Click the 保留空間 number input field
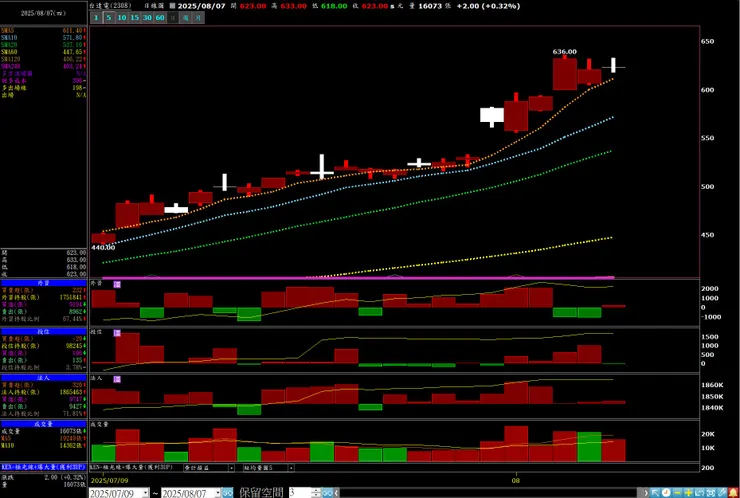Viewport: 740px width, 498px height. tap(300, 493)
